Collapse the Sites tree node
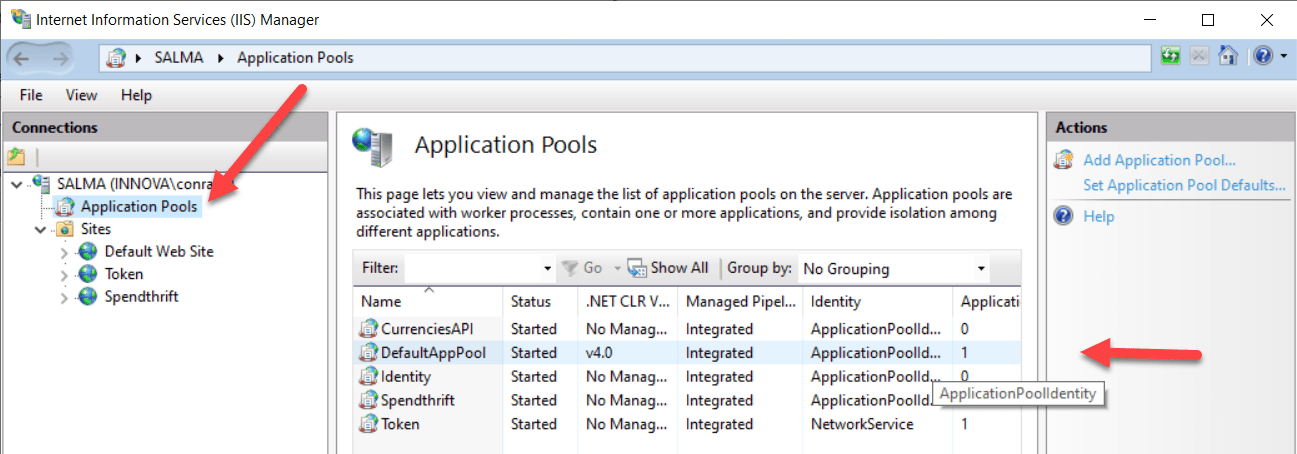The width and height of the screenshot is (1297, 454). click(41, 230)
